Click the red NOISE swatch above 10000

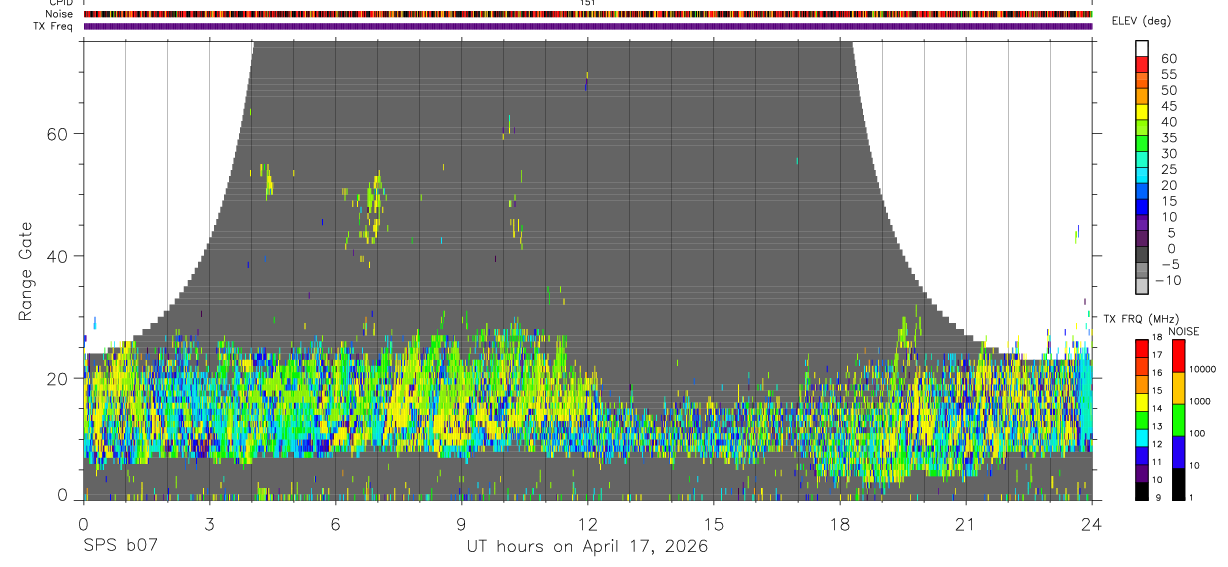[1178, 356]
